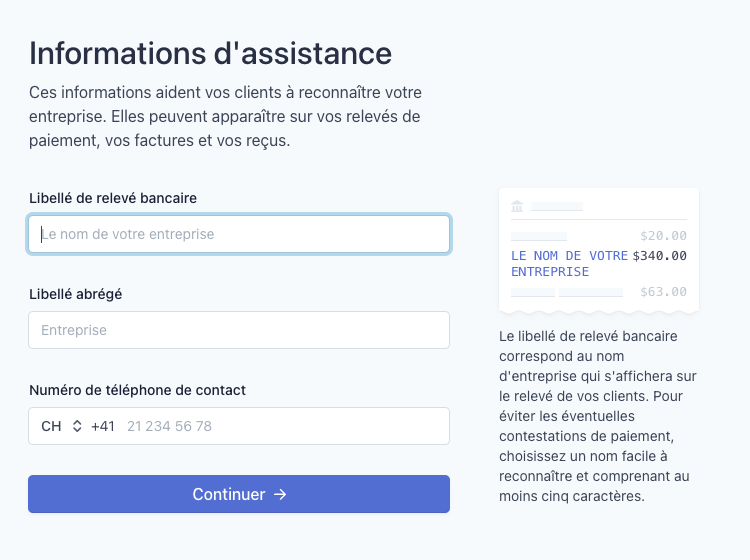Click the Numéro de téléphone de contact label
This screenshot has height=560, width=750.
(x=137, y=390)
